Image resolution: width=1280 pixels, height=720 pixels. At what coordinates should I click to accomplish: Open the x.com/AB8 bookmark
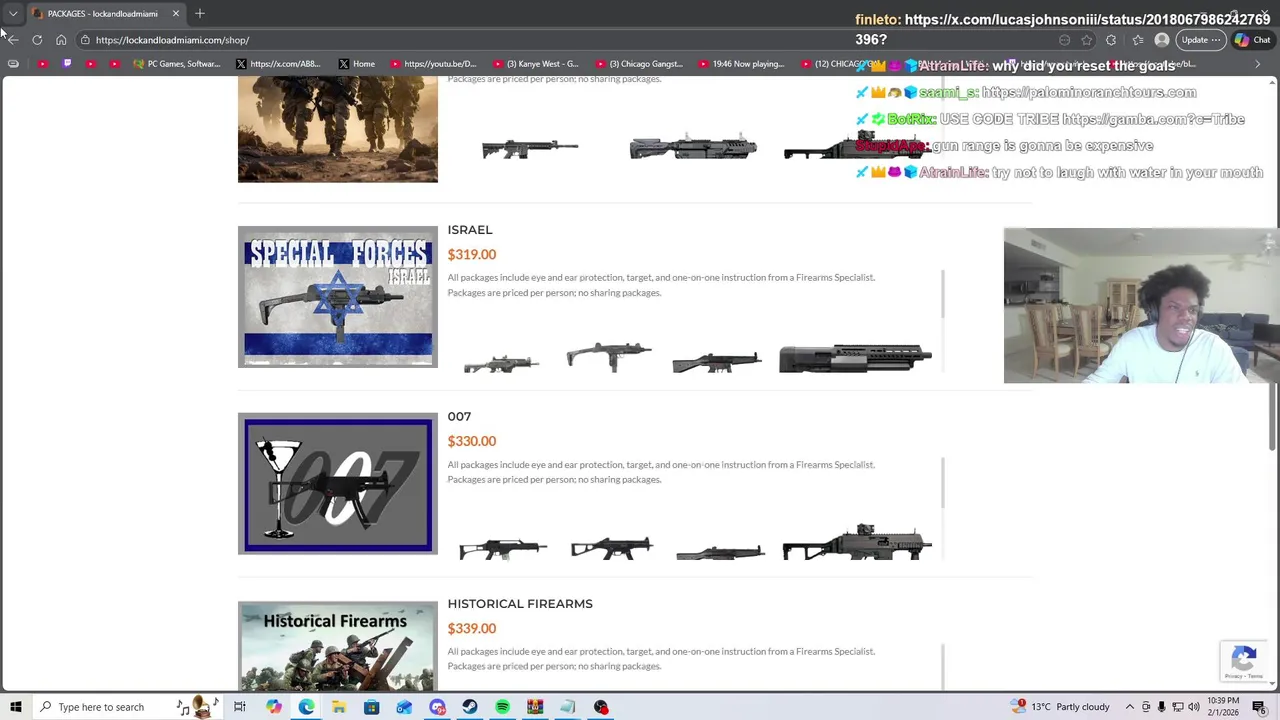279,64
